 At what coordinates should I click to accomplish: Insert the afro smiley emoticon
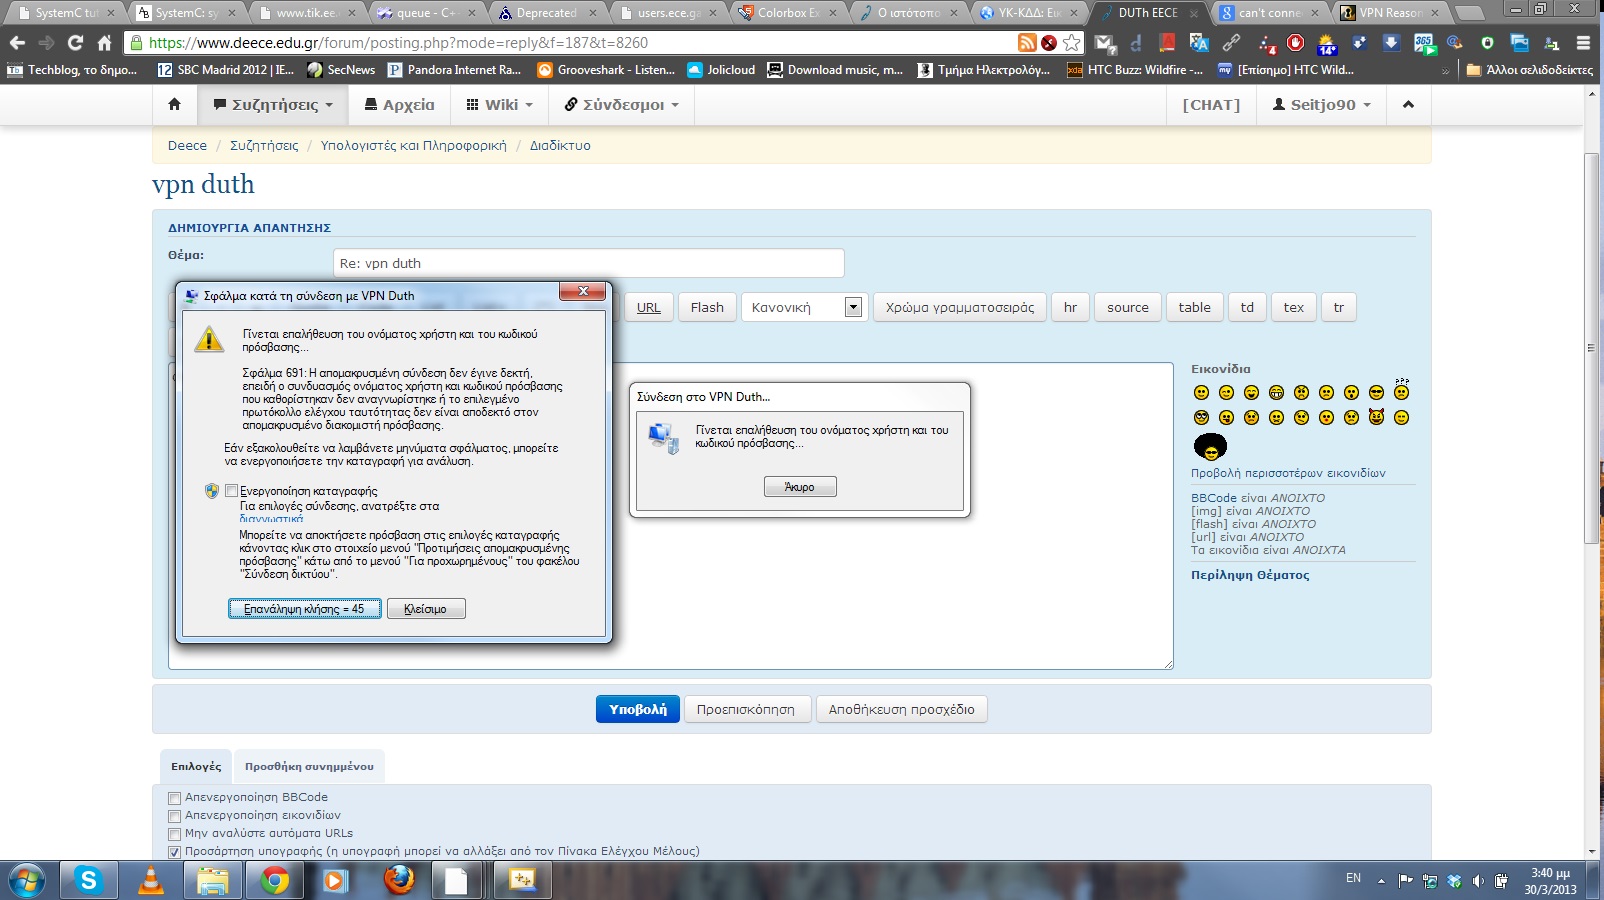tap(1210, 446)
